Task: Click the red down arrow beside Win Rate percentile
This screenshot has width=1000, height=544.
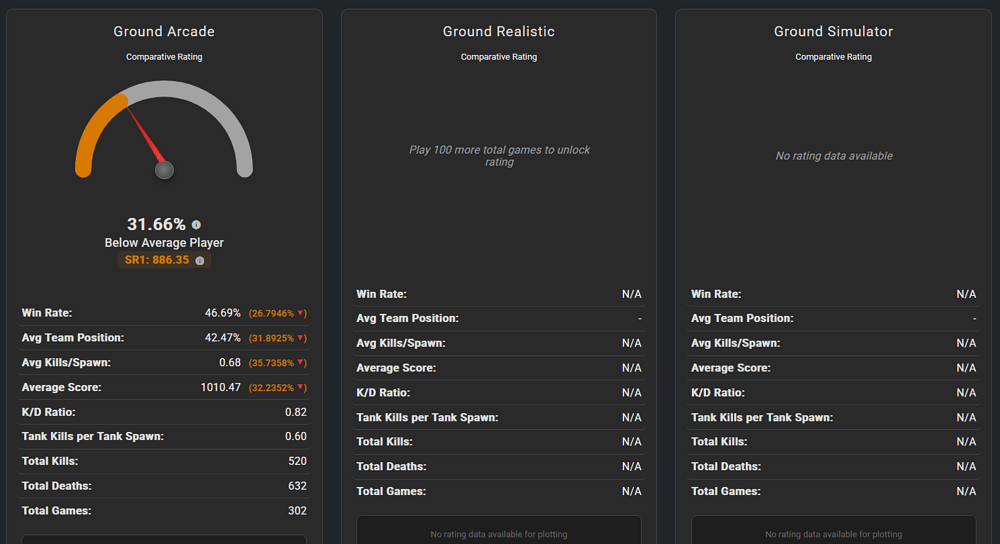Action: [x=302, y=313]
